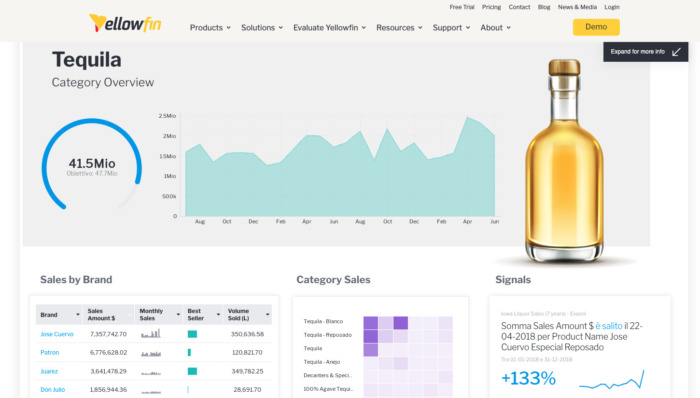
Task: Click Juarez best seller bar
Action: click(192, 371)
